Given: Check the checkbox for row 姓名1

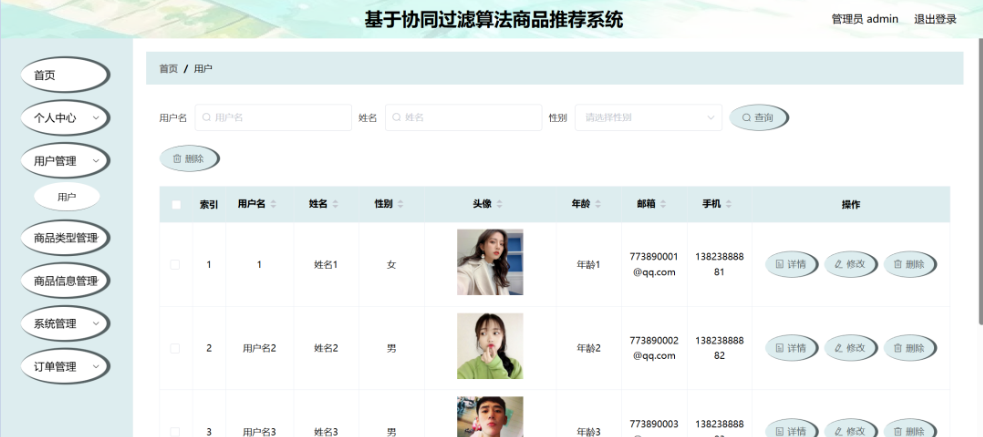Looking at the screenshot, I should click(x=175, y=265).
